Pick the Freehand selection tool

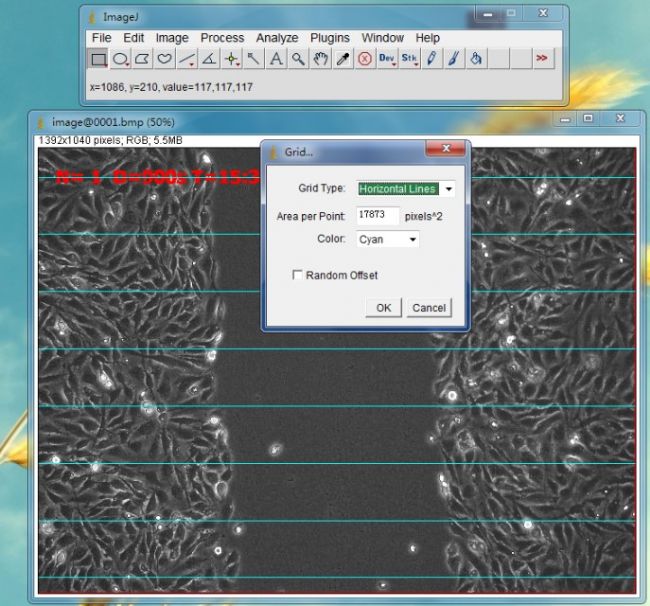tap(165, 59)
